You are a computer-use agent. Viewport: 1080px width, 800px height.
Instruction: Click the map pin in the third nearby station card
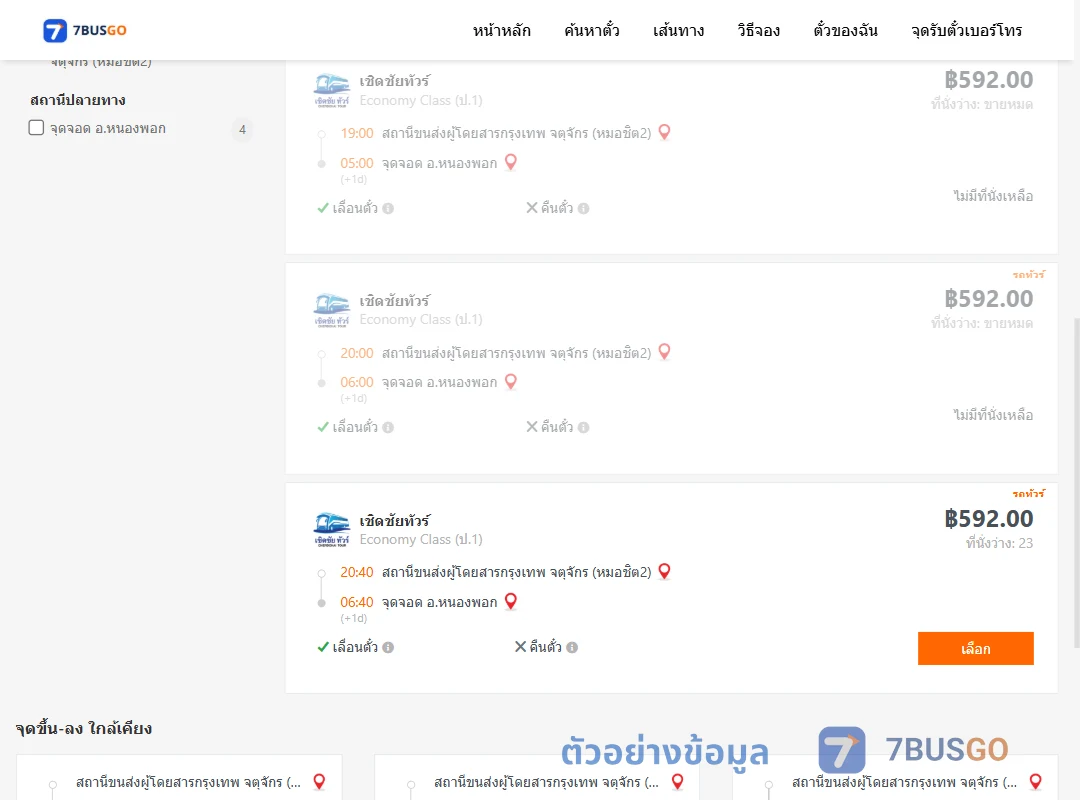(1035, 781)
